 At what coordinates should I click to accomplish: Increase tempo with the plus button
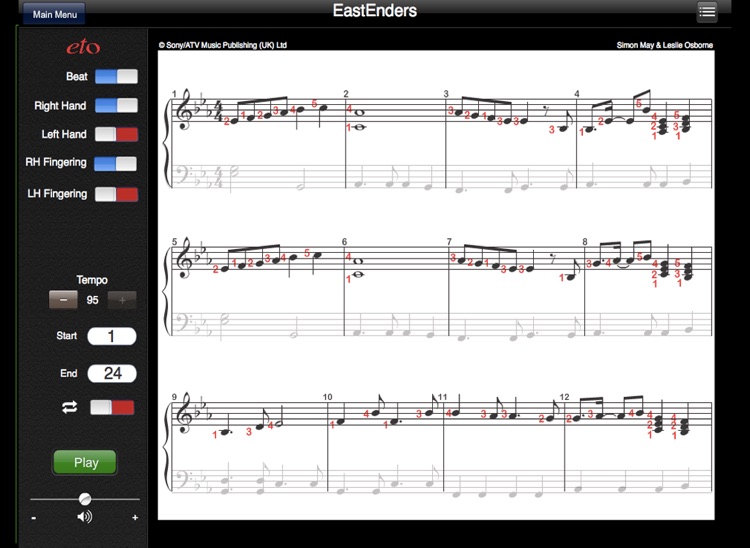click(122, 300)
